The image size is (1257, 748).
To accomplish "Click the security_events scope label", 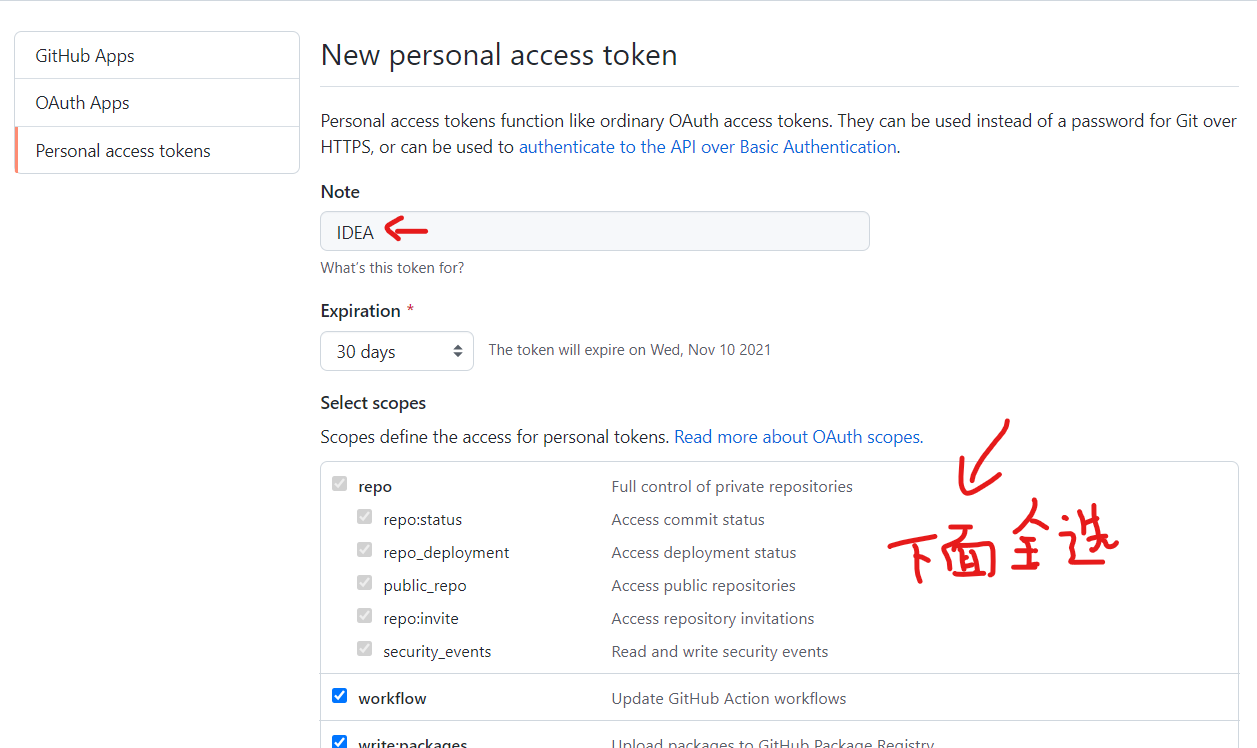I will (x=437, y=652).
